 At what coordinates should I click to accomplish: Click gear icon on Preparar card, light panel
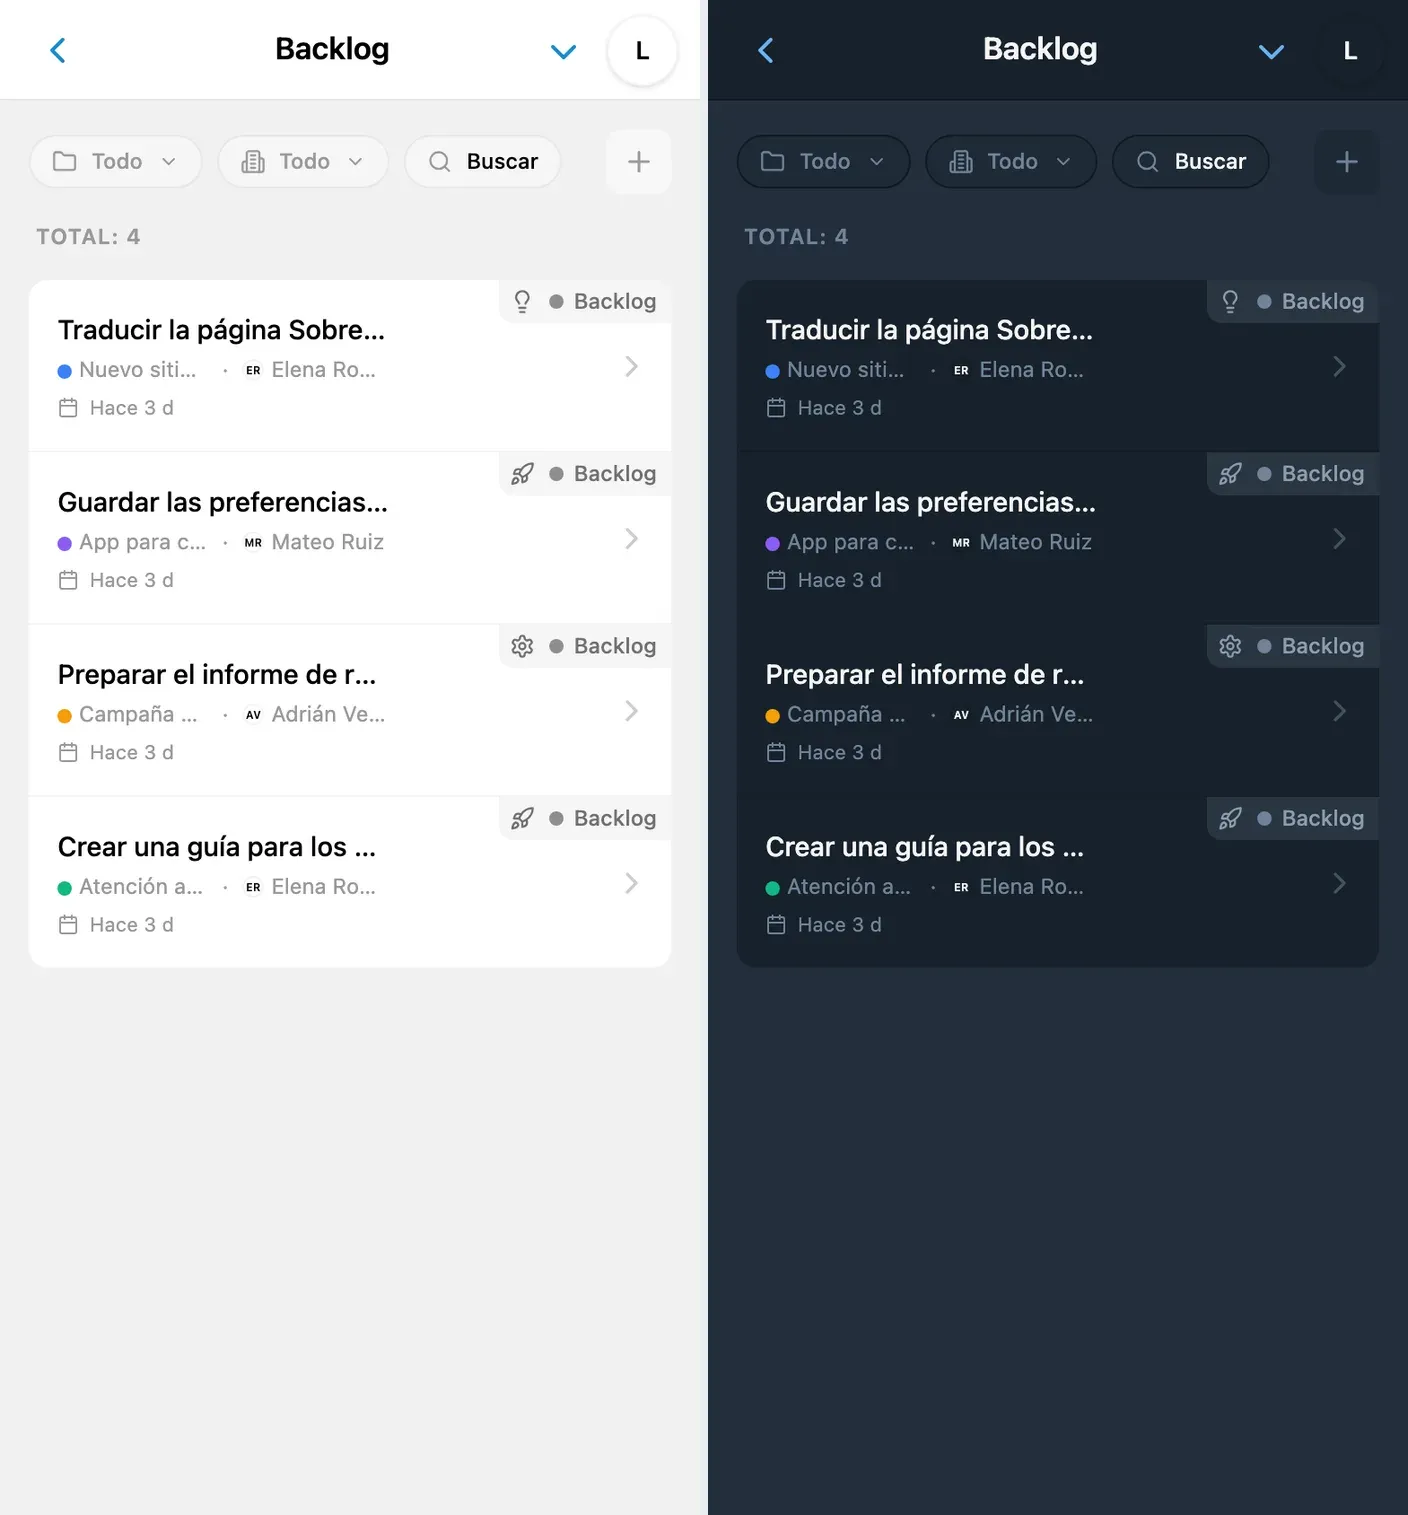[x=522, y=646]
